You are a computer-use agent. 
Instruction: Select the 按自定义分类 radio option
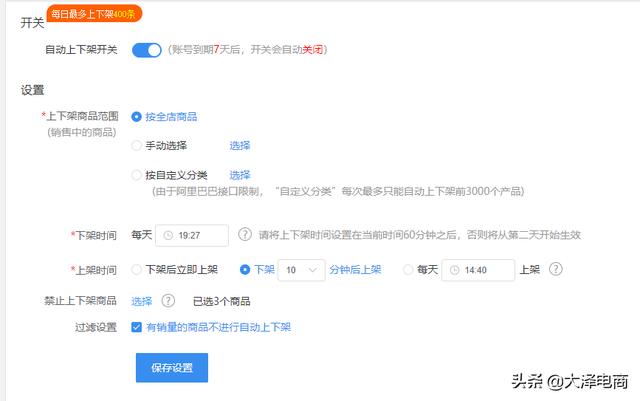[x=137, y=175]
